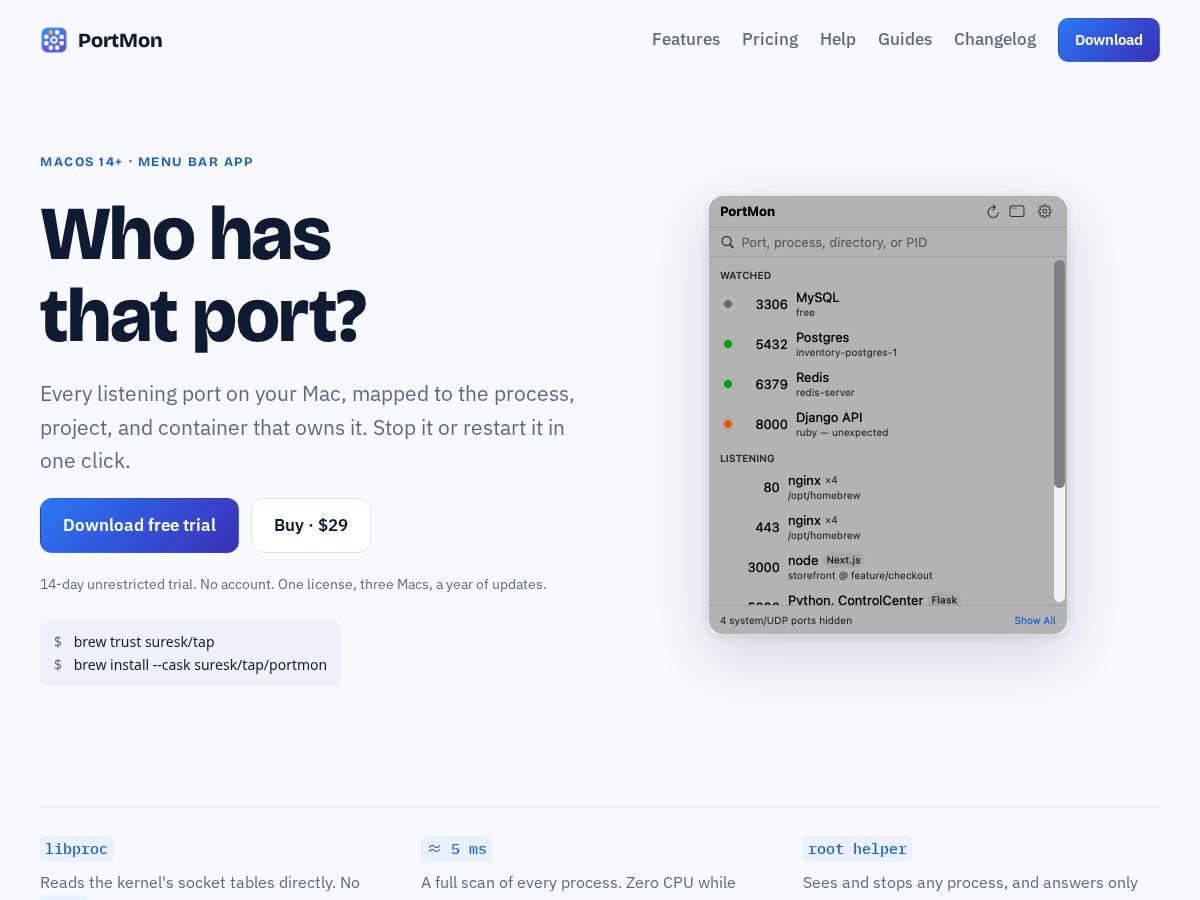Image resolution: width=1200 pixels, height=900 pixels.
Task: Open the Features nav item
Action: click(686, 39)
